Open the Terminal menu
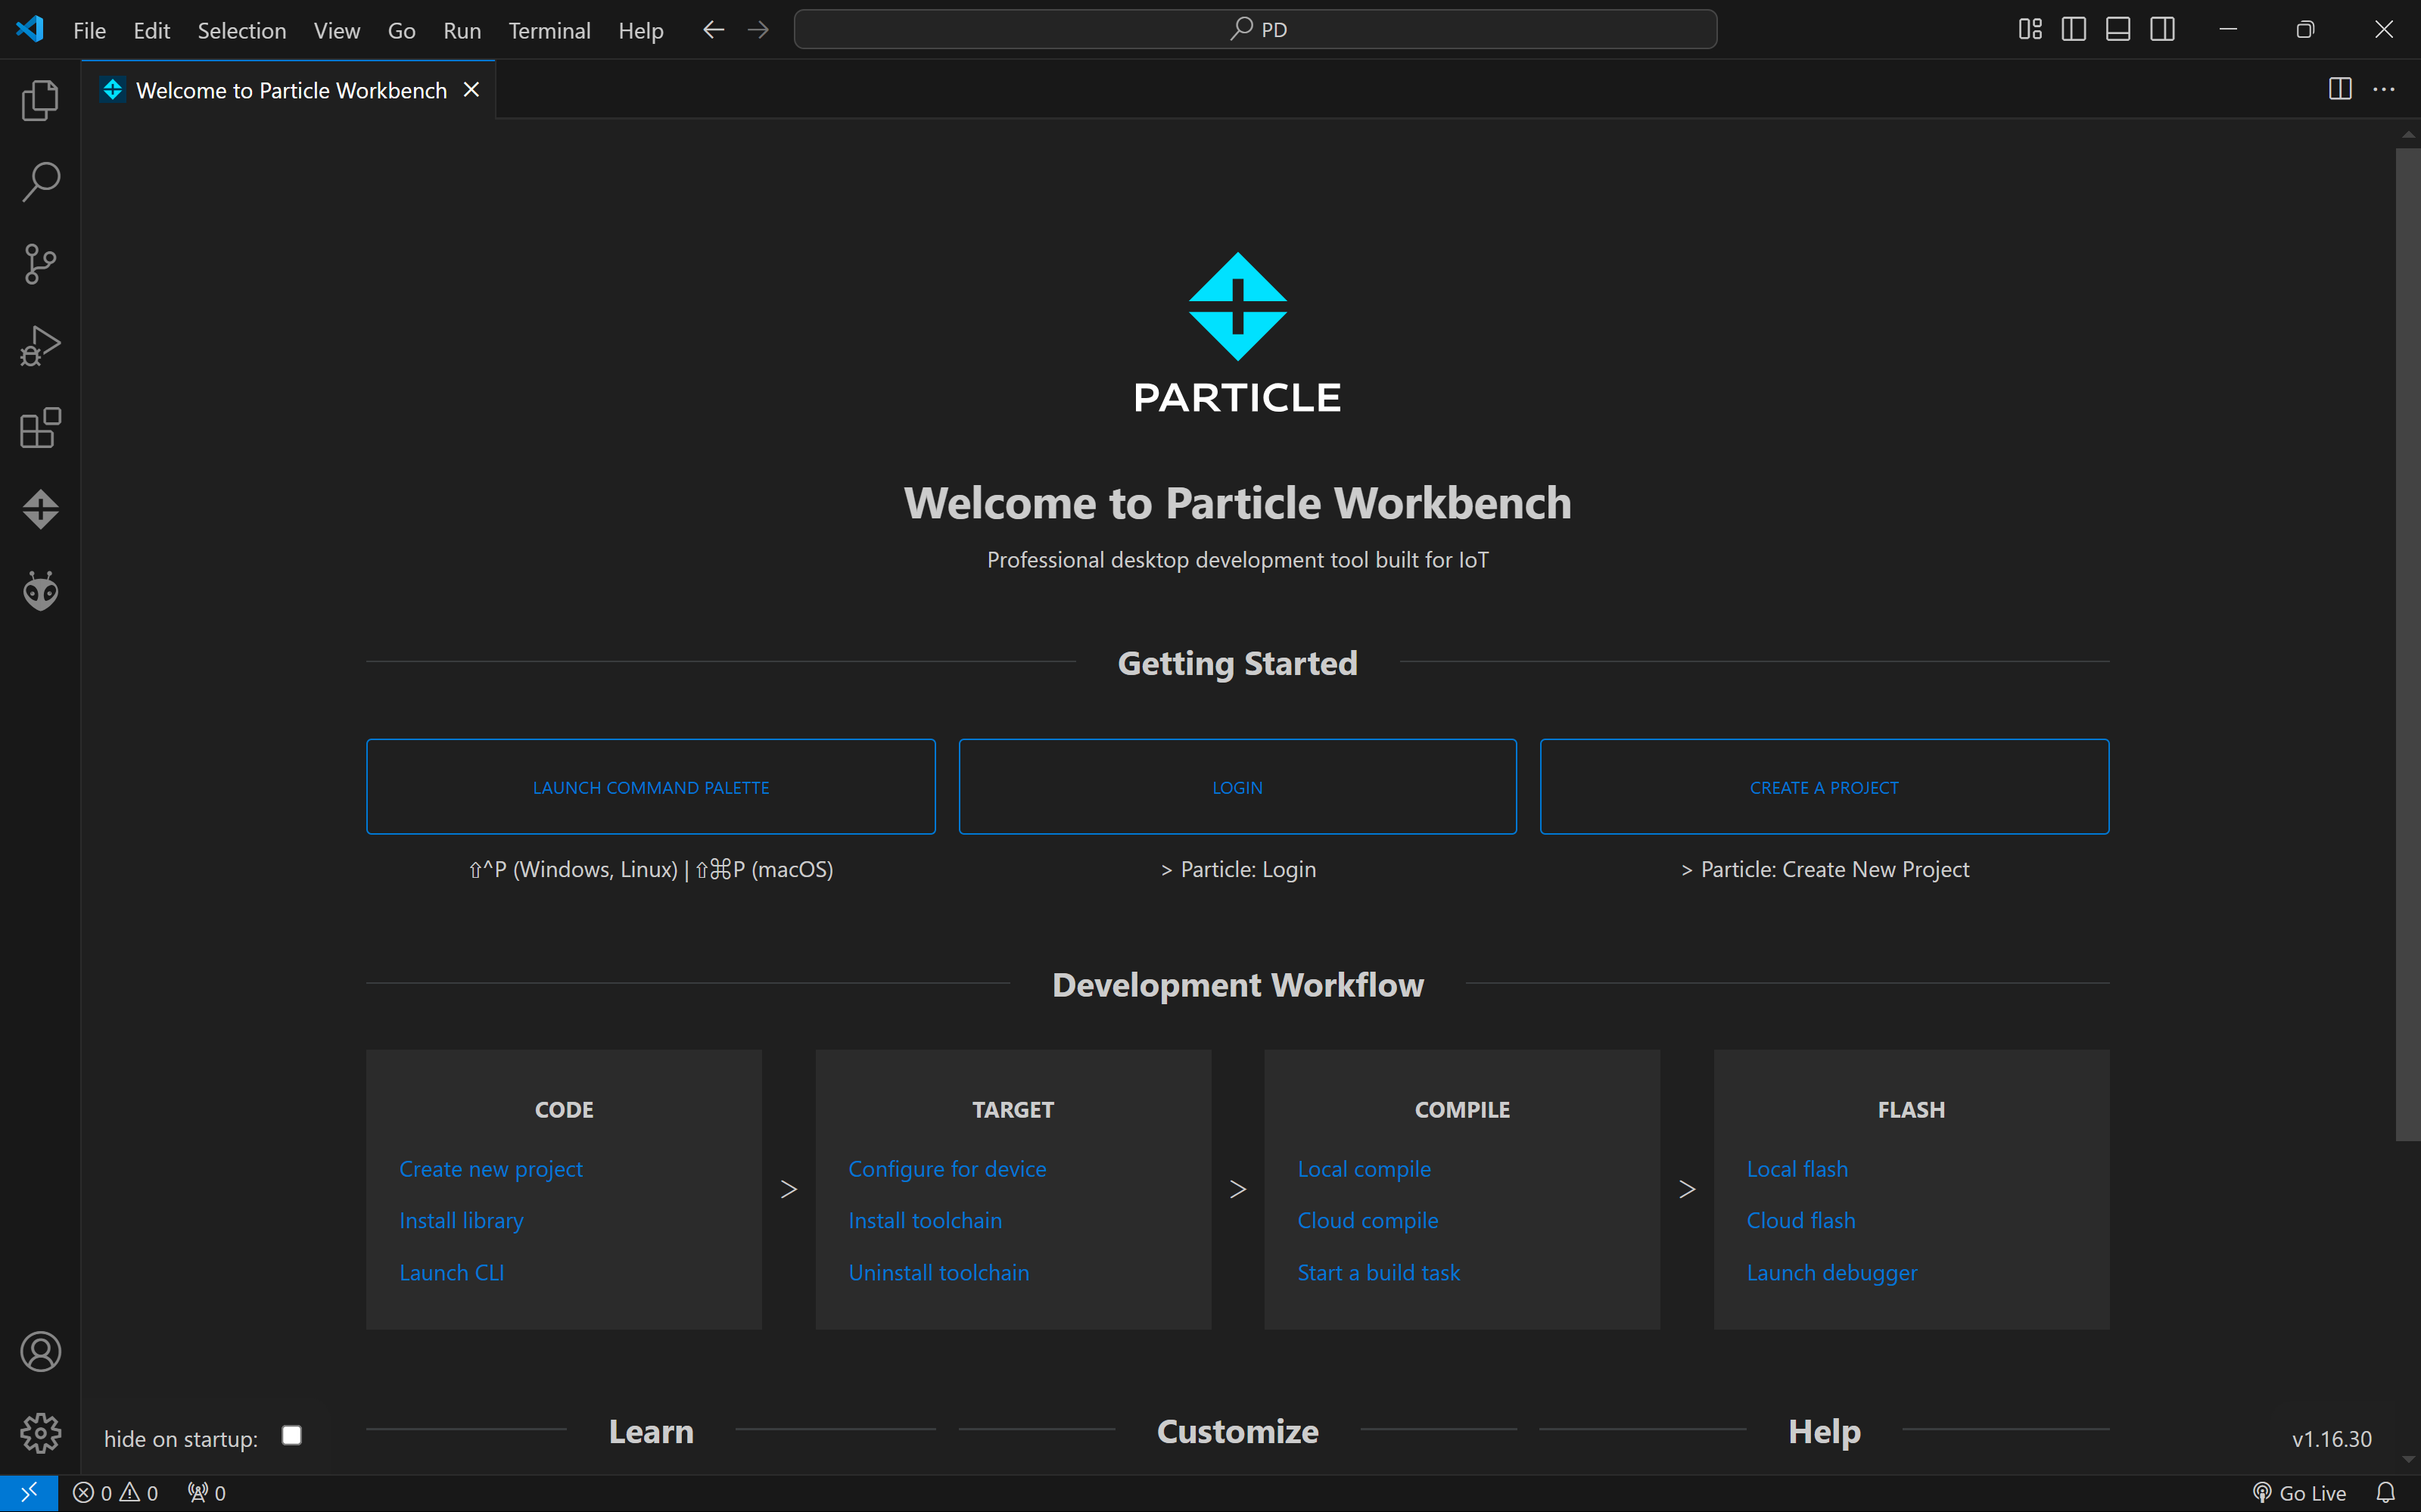Viewport: 2421px width, 1512px height. [x=549, y=30]
